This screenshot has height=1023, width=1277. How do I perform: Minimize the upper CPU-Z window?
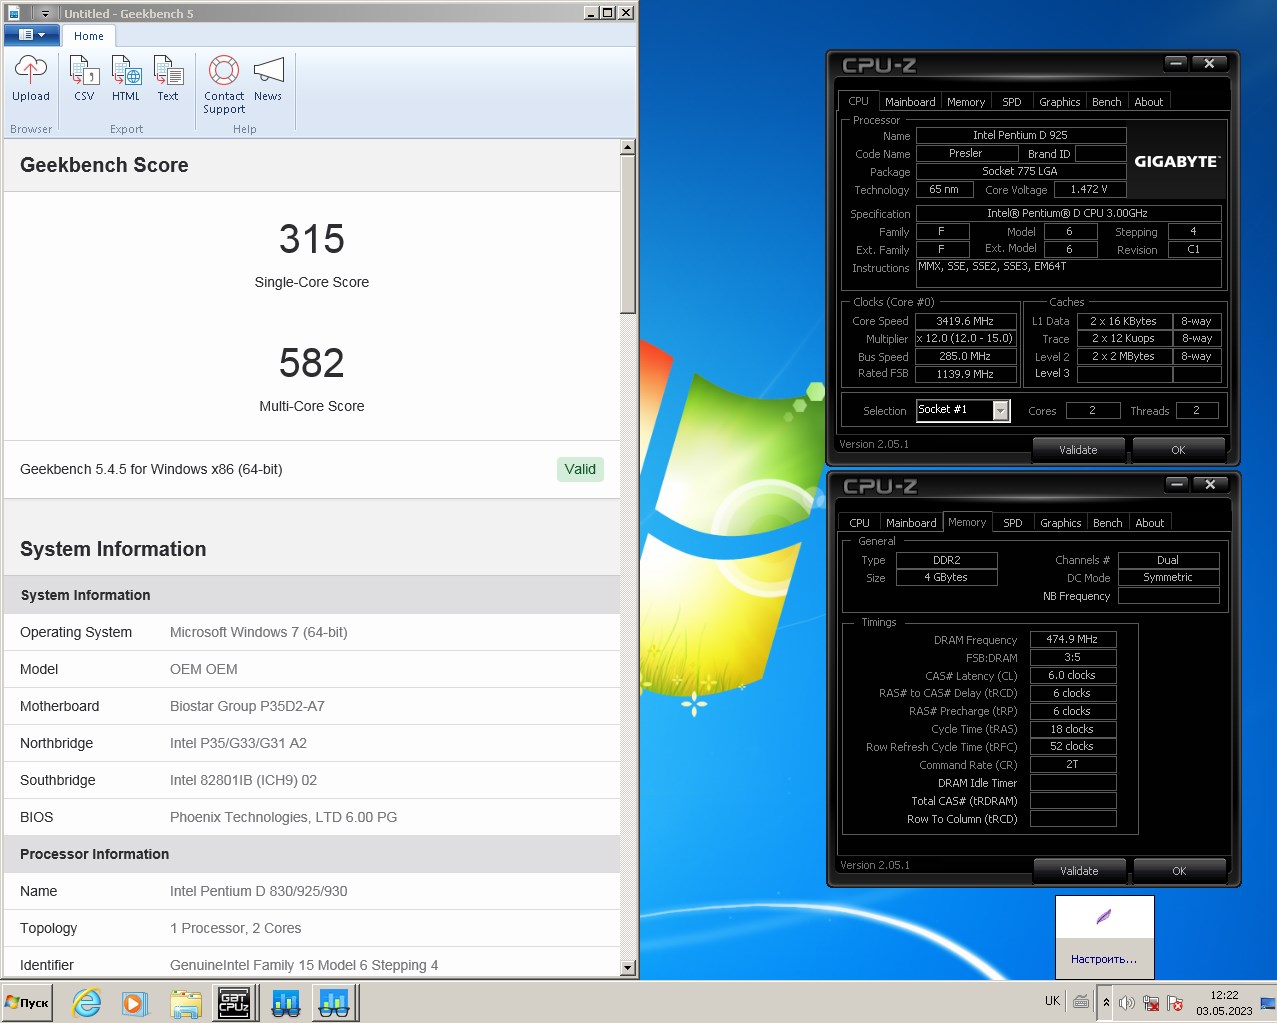click(1176, 63)
